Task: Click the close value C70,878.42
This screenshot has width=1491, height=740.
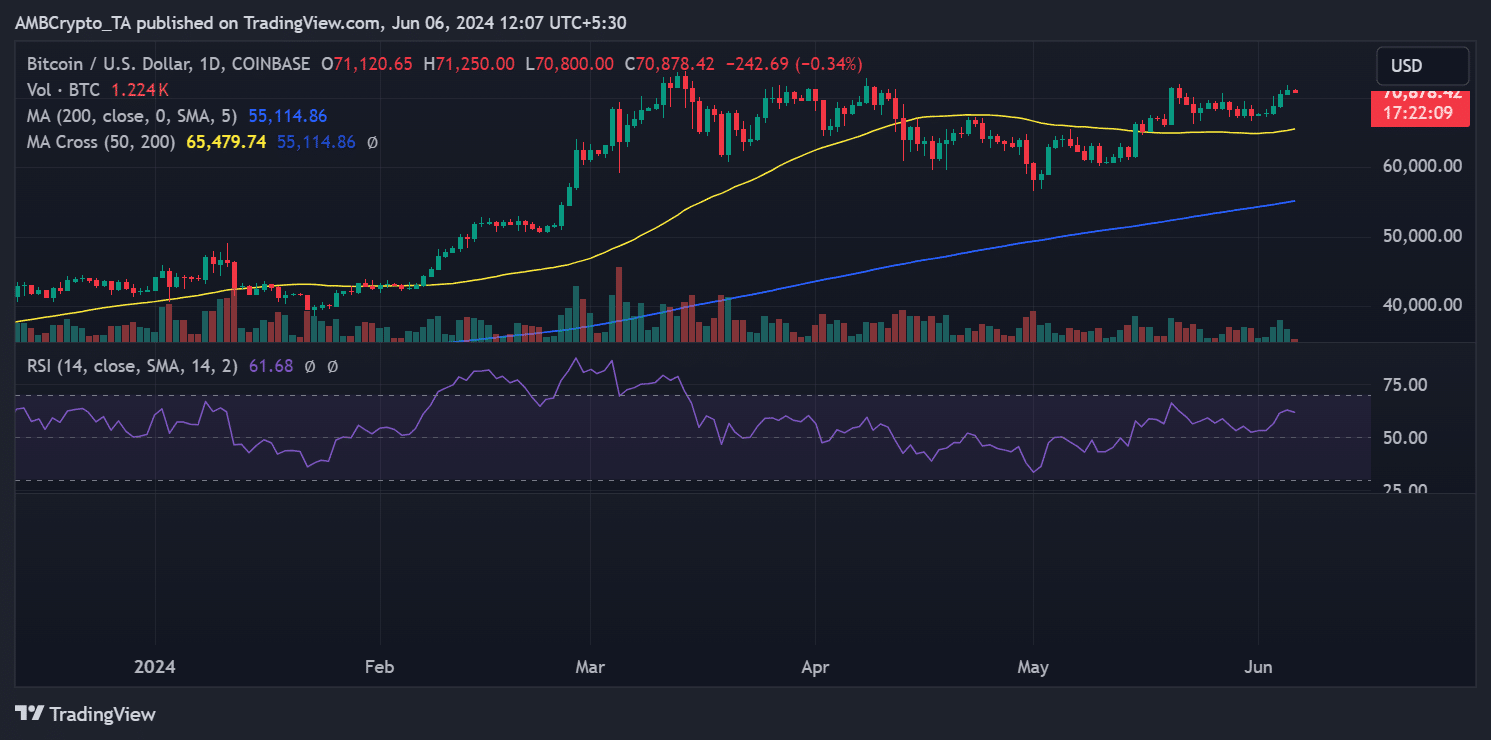Action: [669, 63]
